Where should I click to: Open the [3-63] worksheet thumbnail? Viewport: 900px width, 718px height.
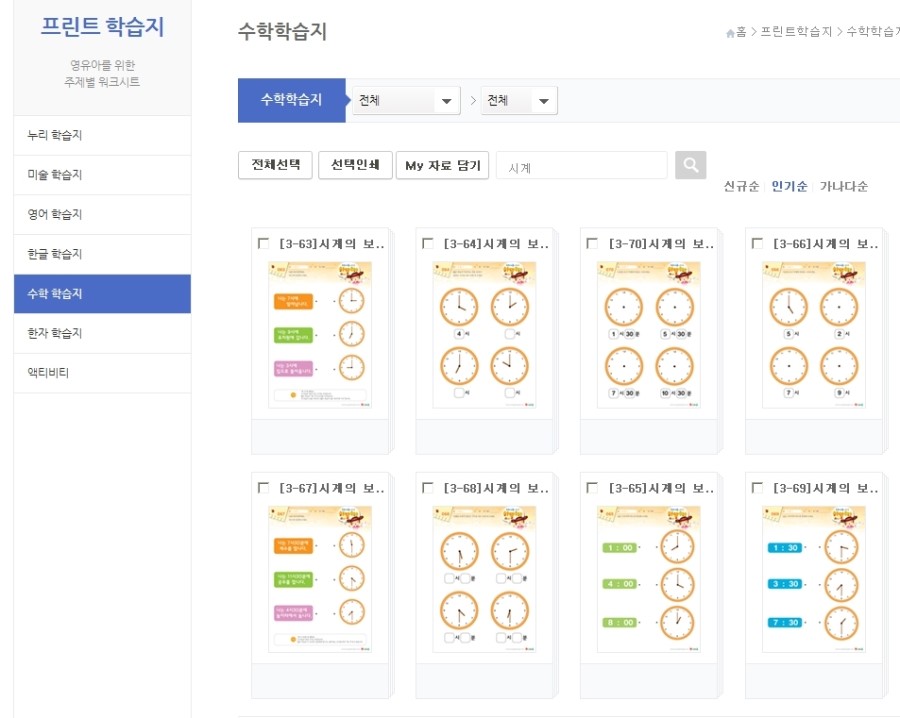coord(320,335)
